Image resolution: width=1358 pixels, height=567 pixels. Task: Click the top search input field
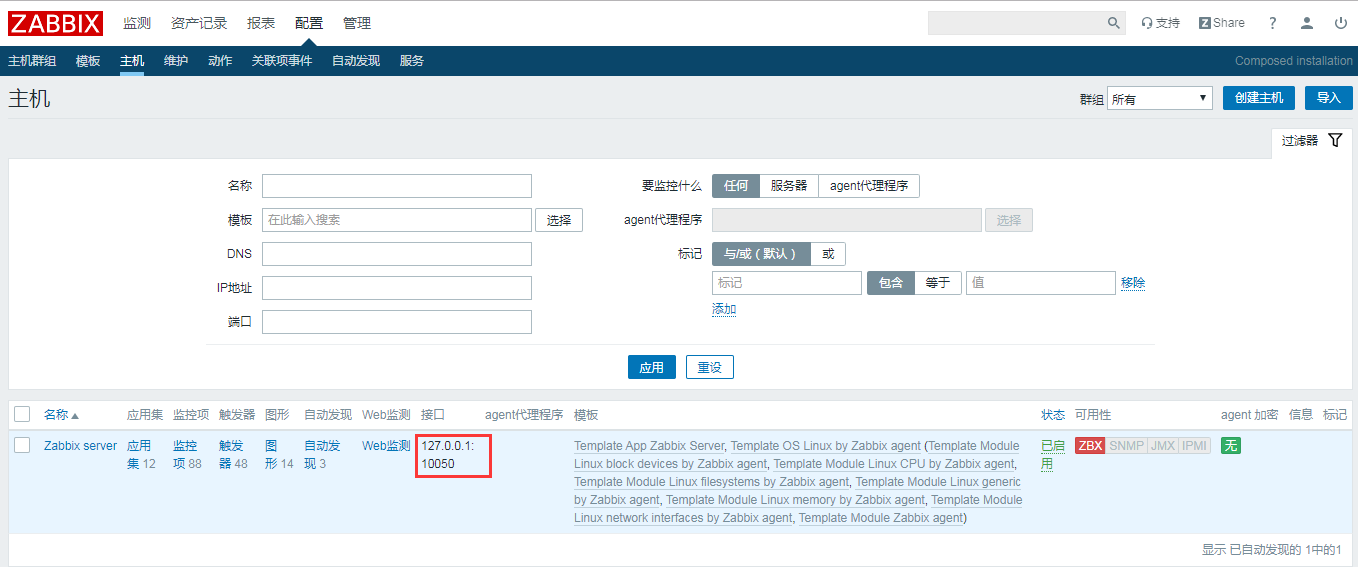pos(1017,23)
